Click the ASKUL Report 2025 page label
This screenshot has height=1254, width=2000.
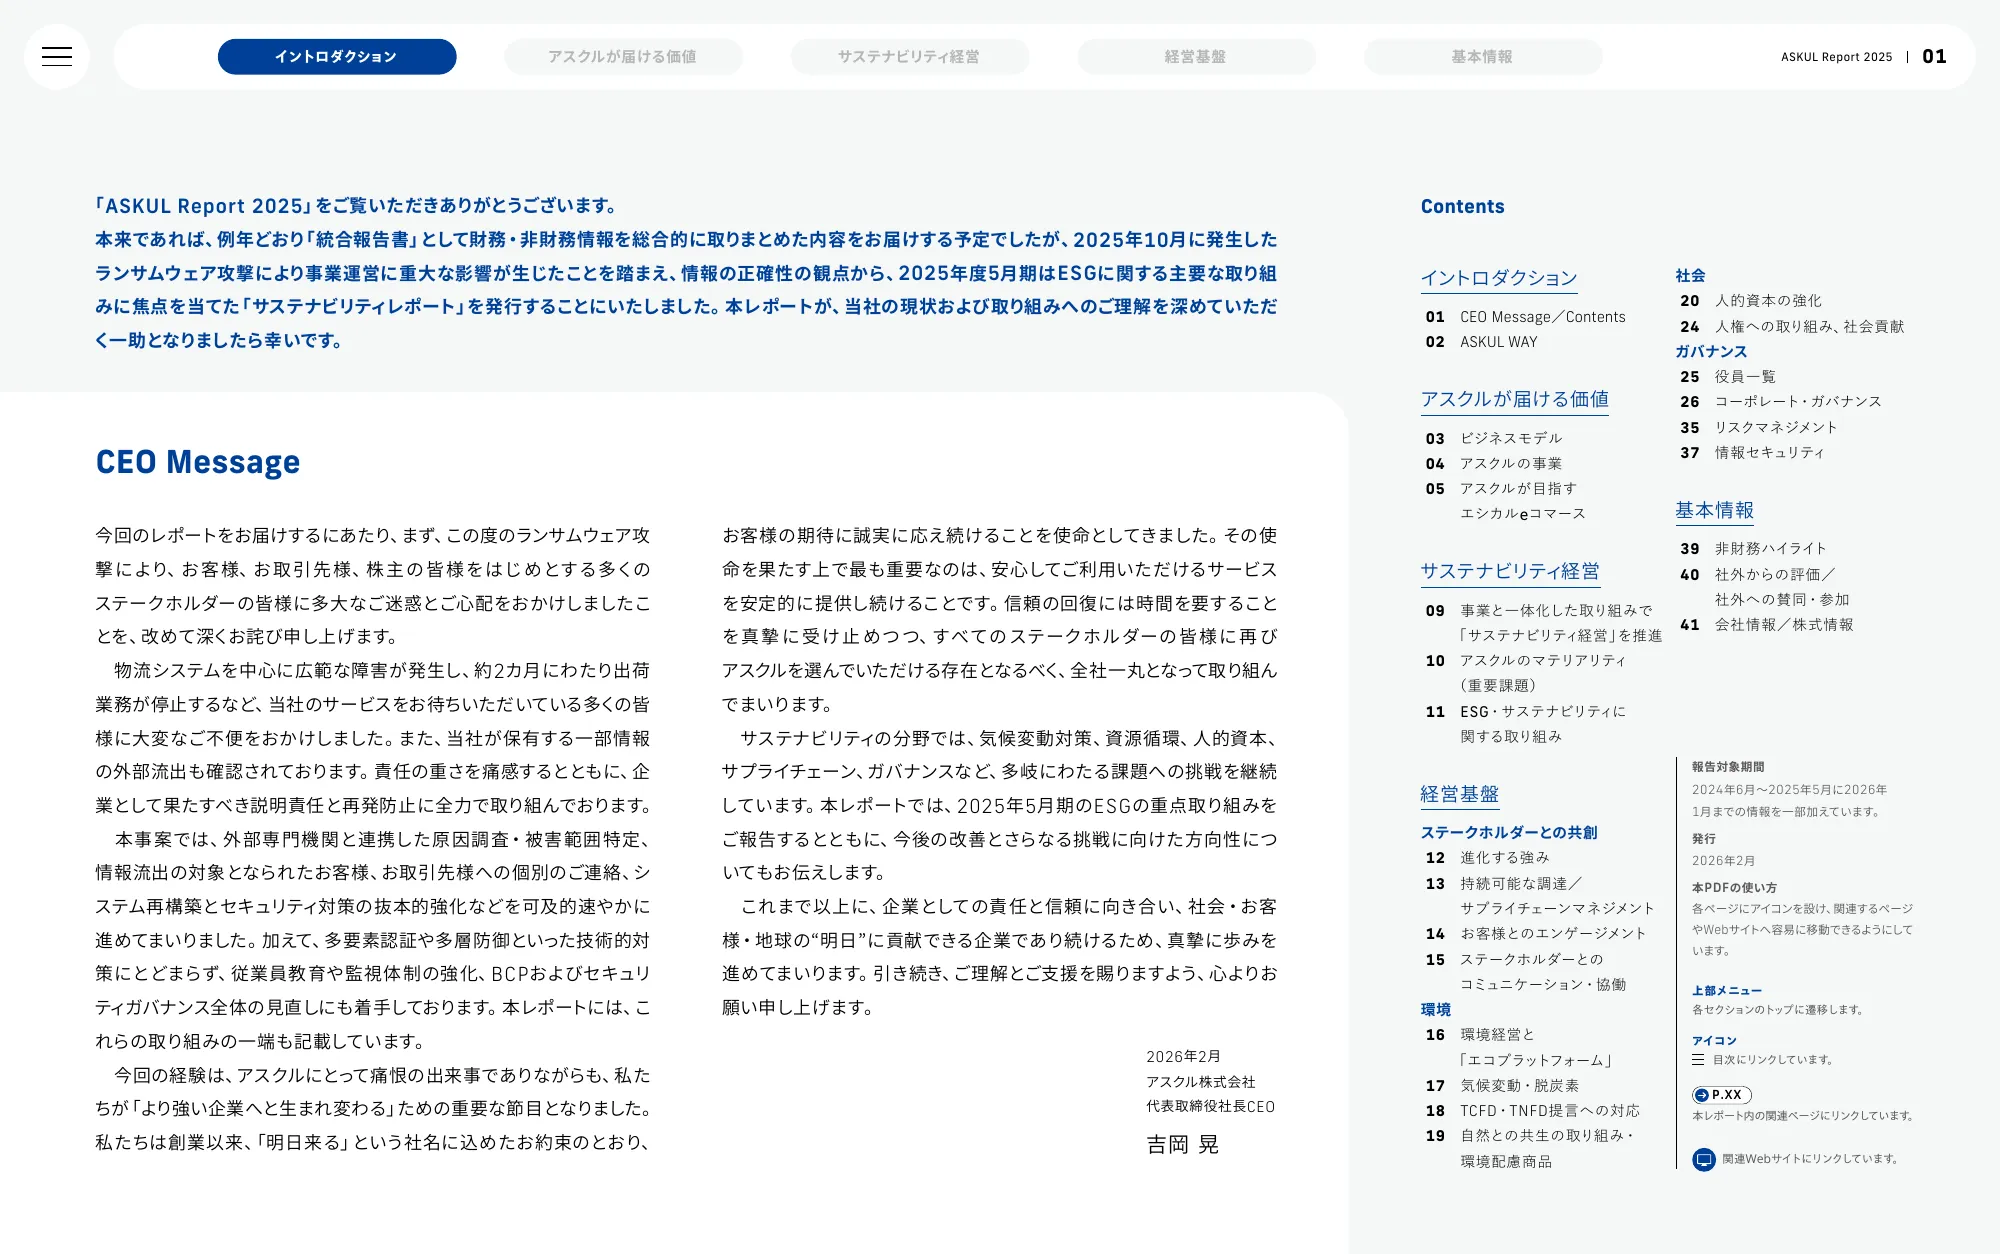coord(1837,57)
